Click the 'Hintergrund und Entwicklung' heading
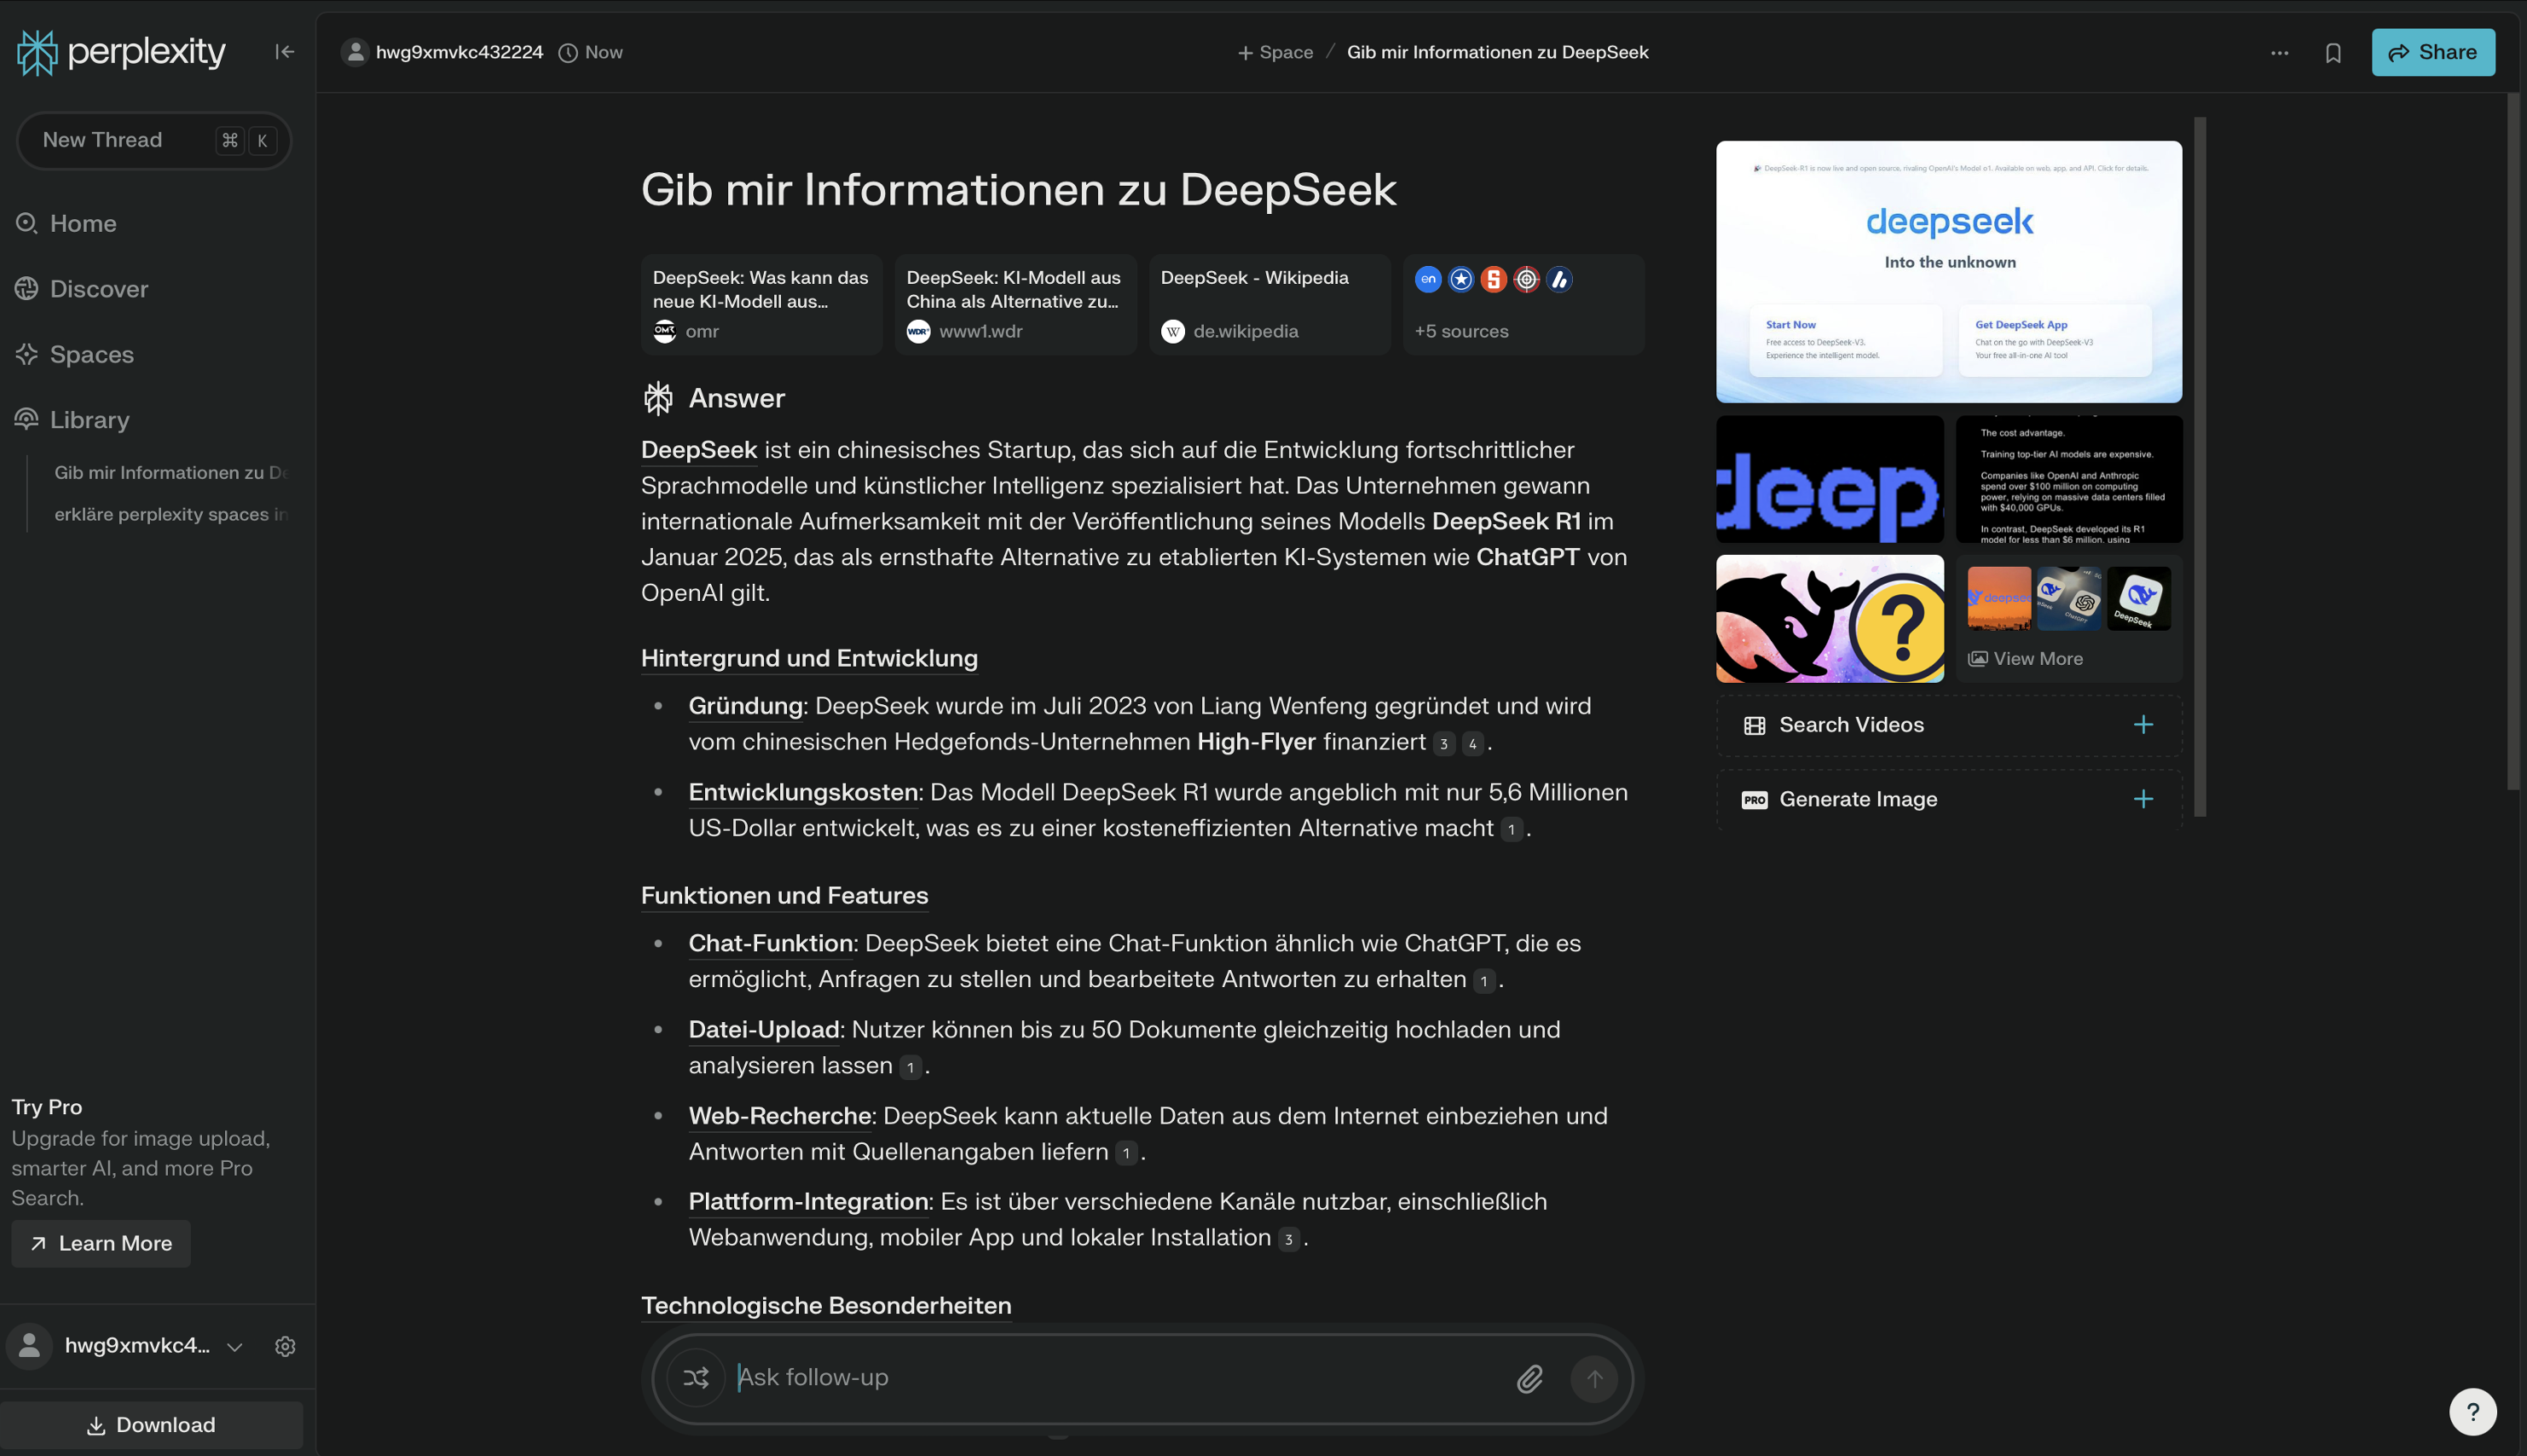The image size is (2527, 1456). point(809,658)
